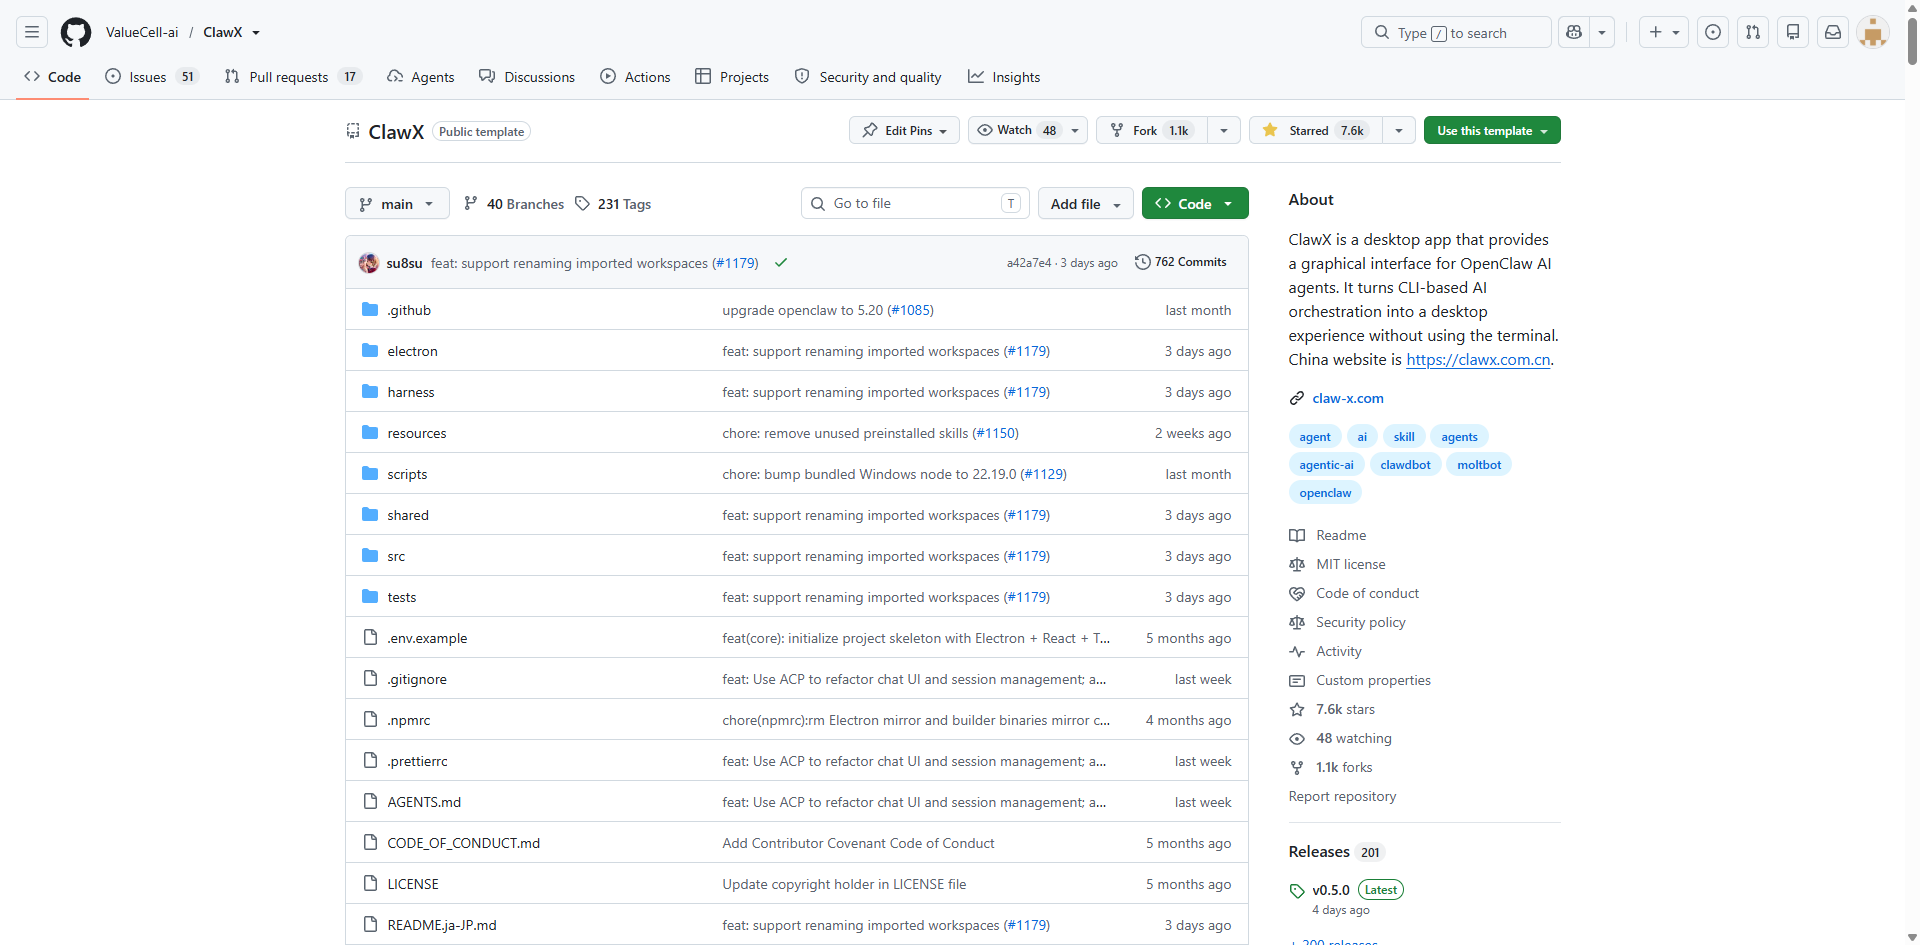Open the Issues inbox icon in header
The image size is (1920, 945).
tap(1713, 32)
